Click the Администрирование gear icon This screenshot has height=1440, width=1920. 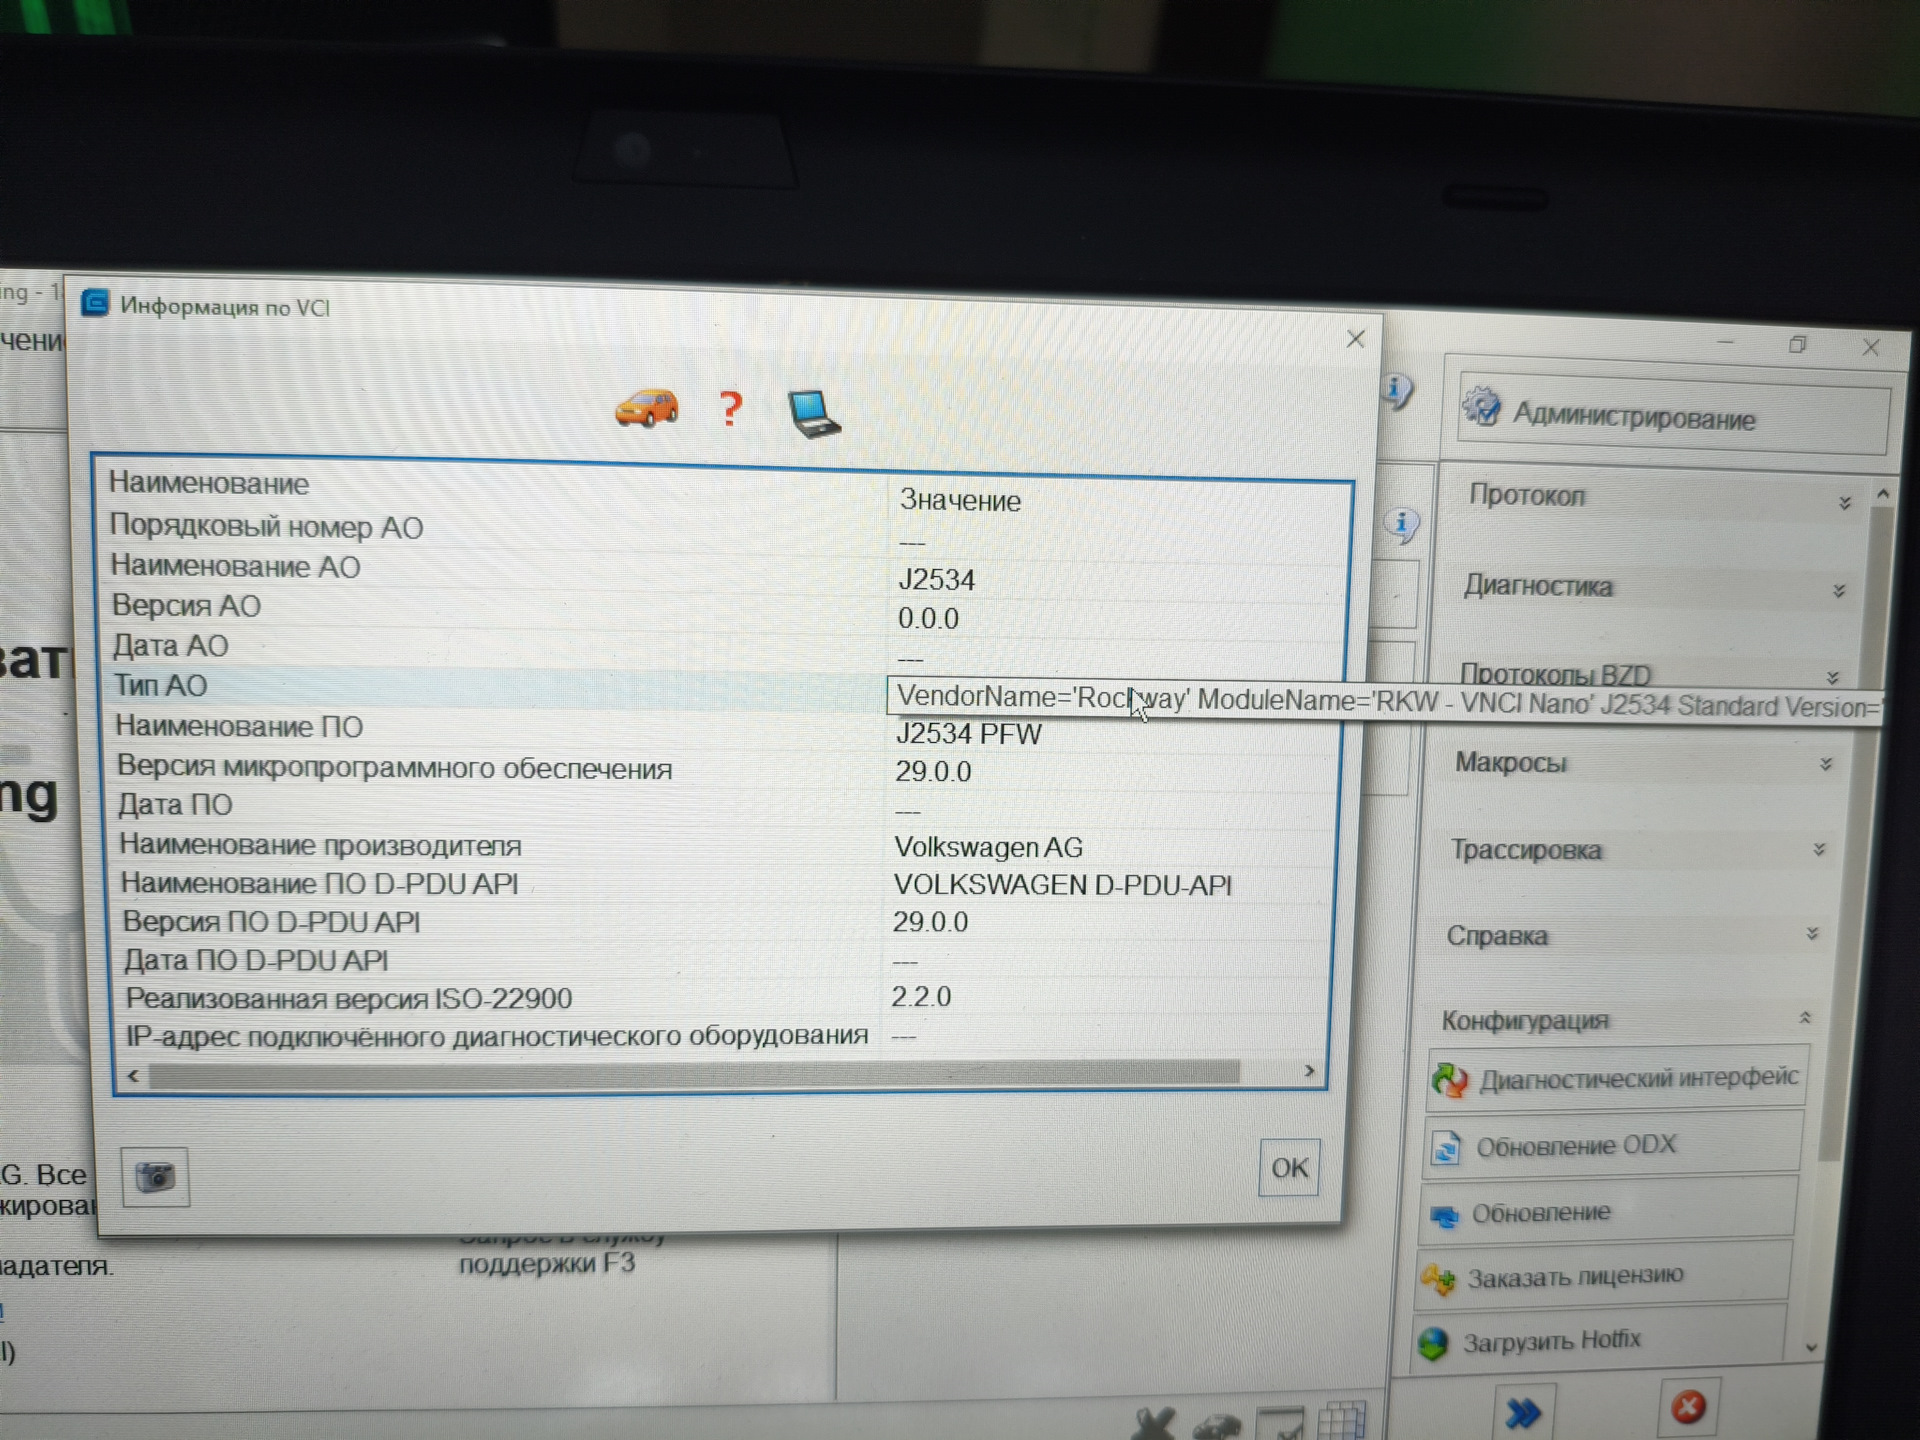click(1481, 407)
